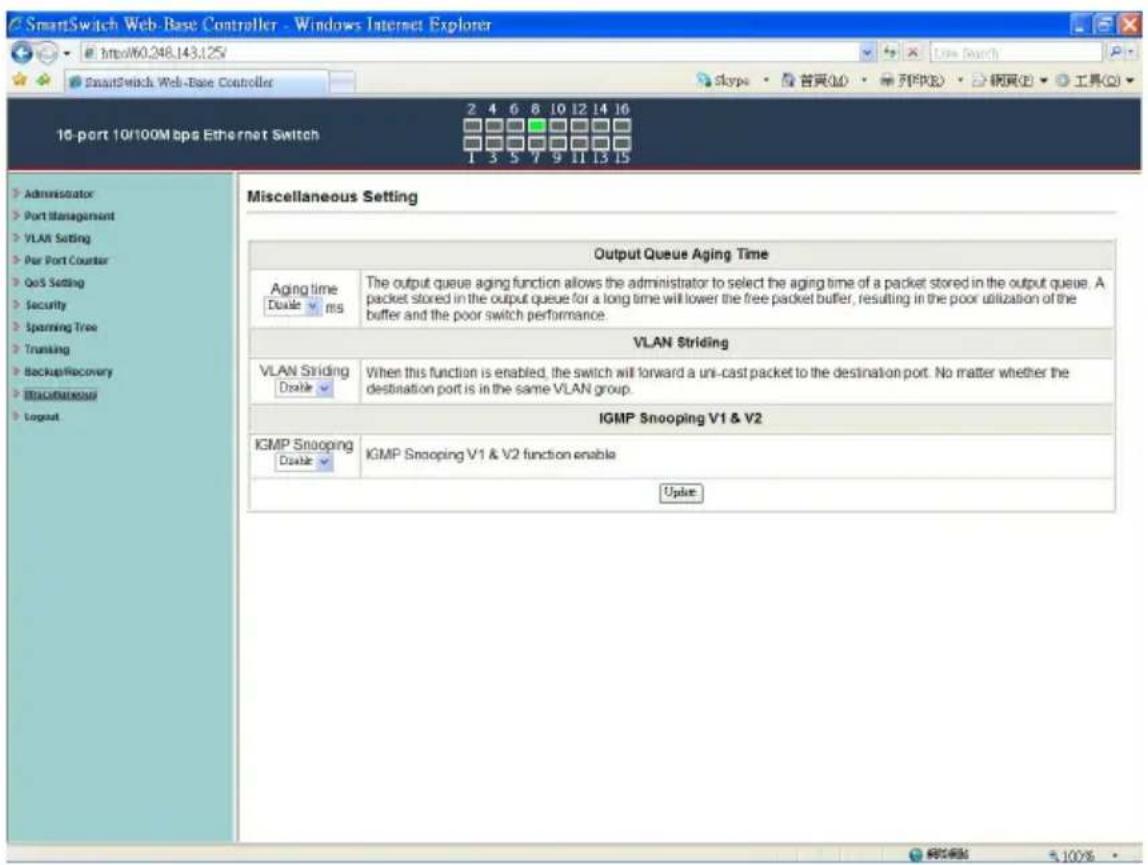Click the Miscellaneous Setting heading text
Screen dimensions: 1148x865
(332, 196)
